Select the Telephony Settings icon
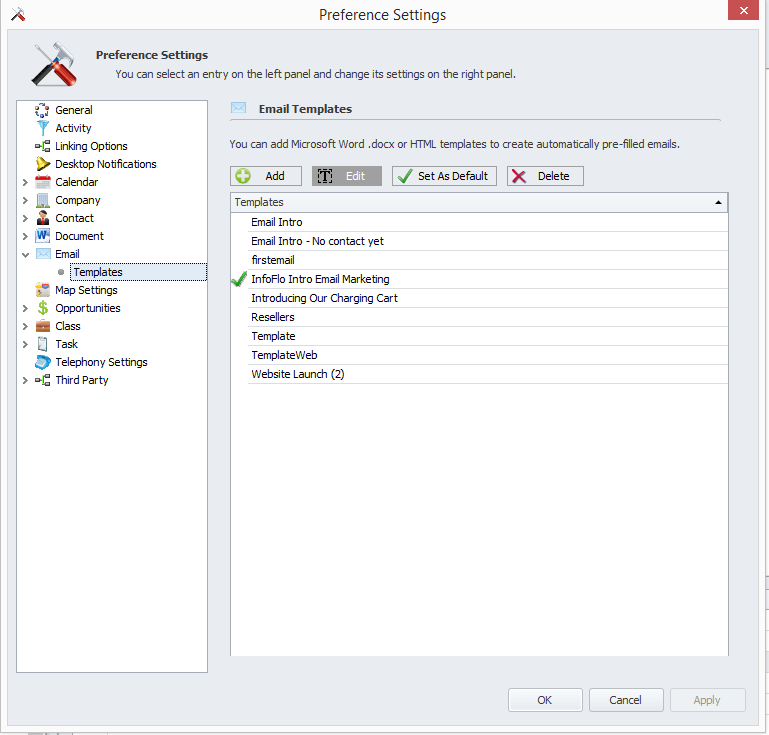Screen dimensions: 769x735 click(x=43, y=362)
